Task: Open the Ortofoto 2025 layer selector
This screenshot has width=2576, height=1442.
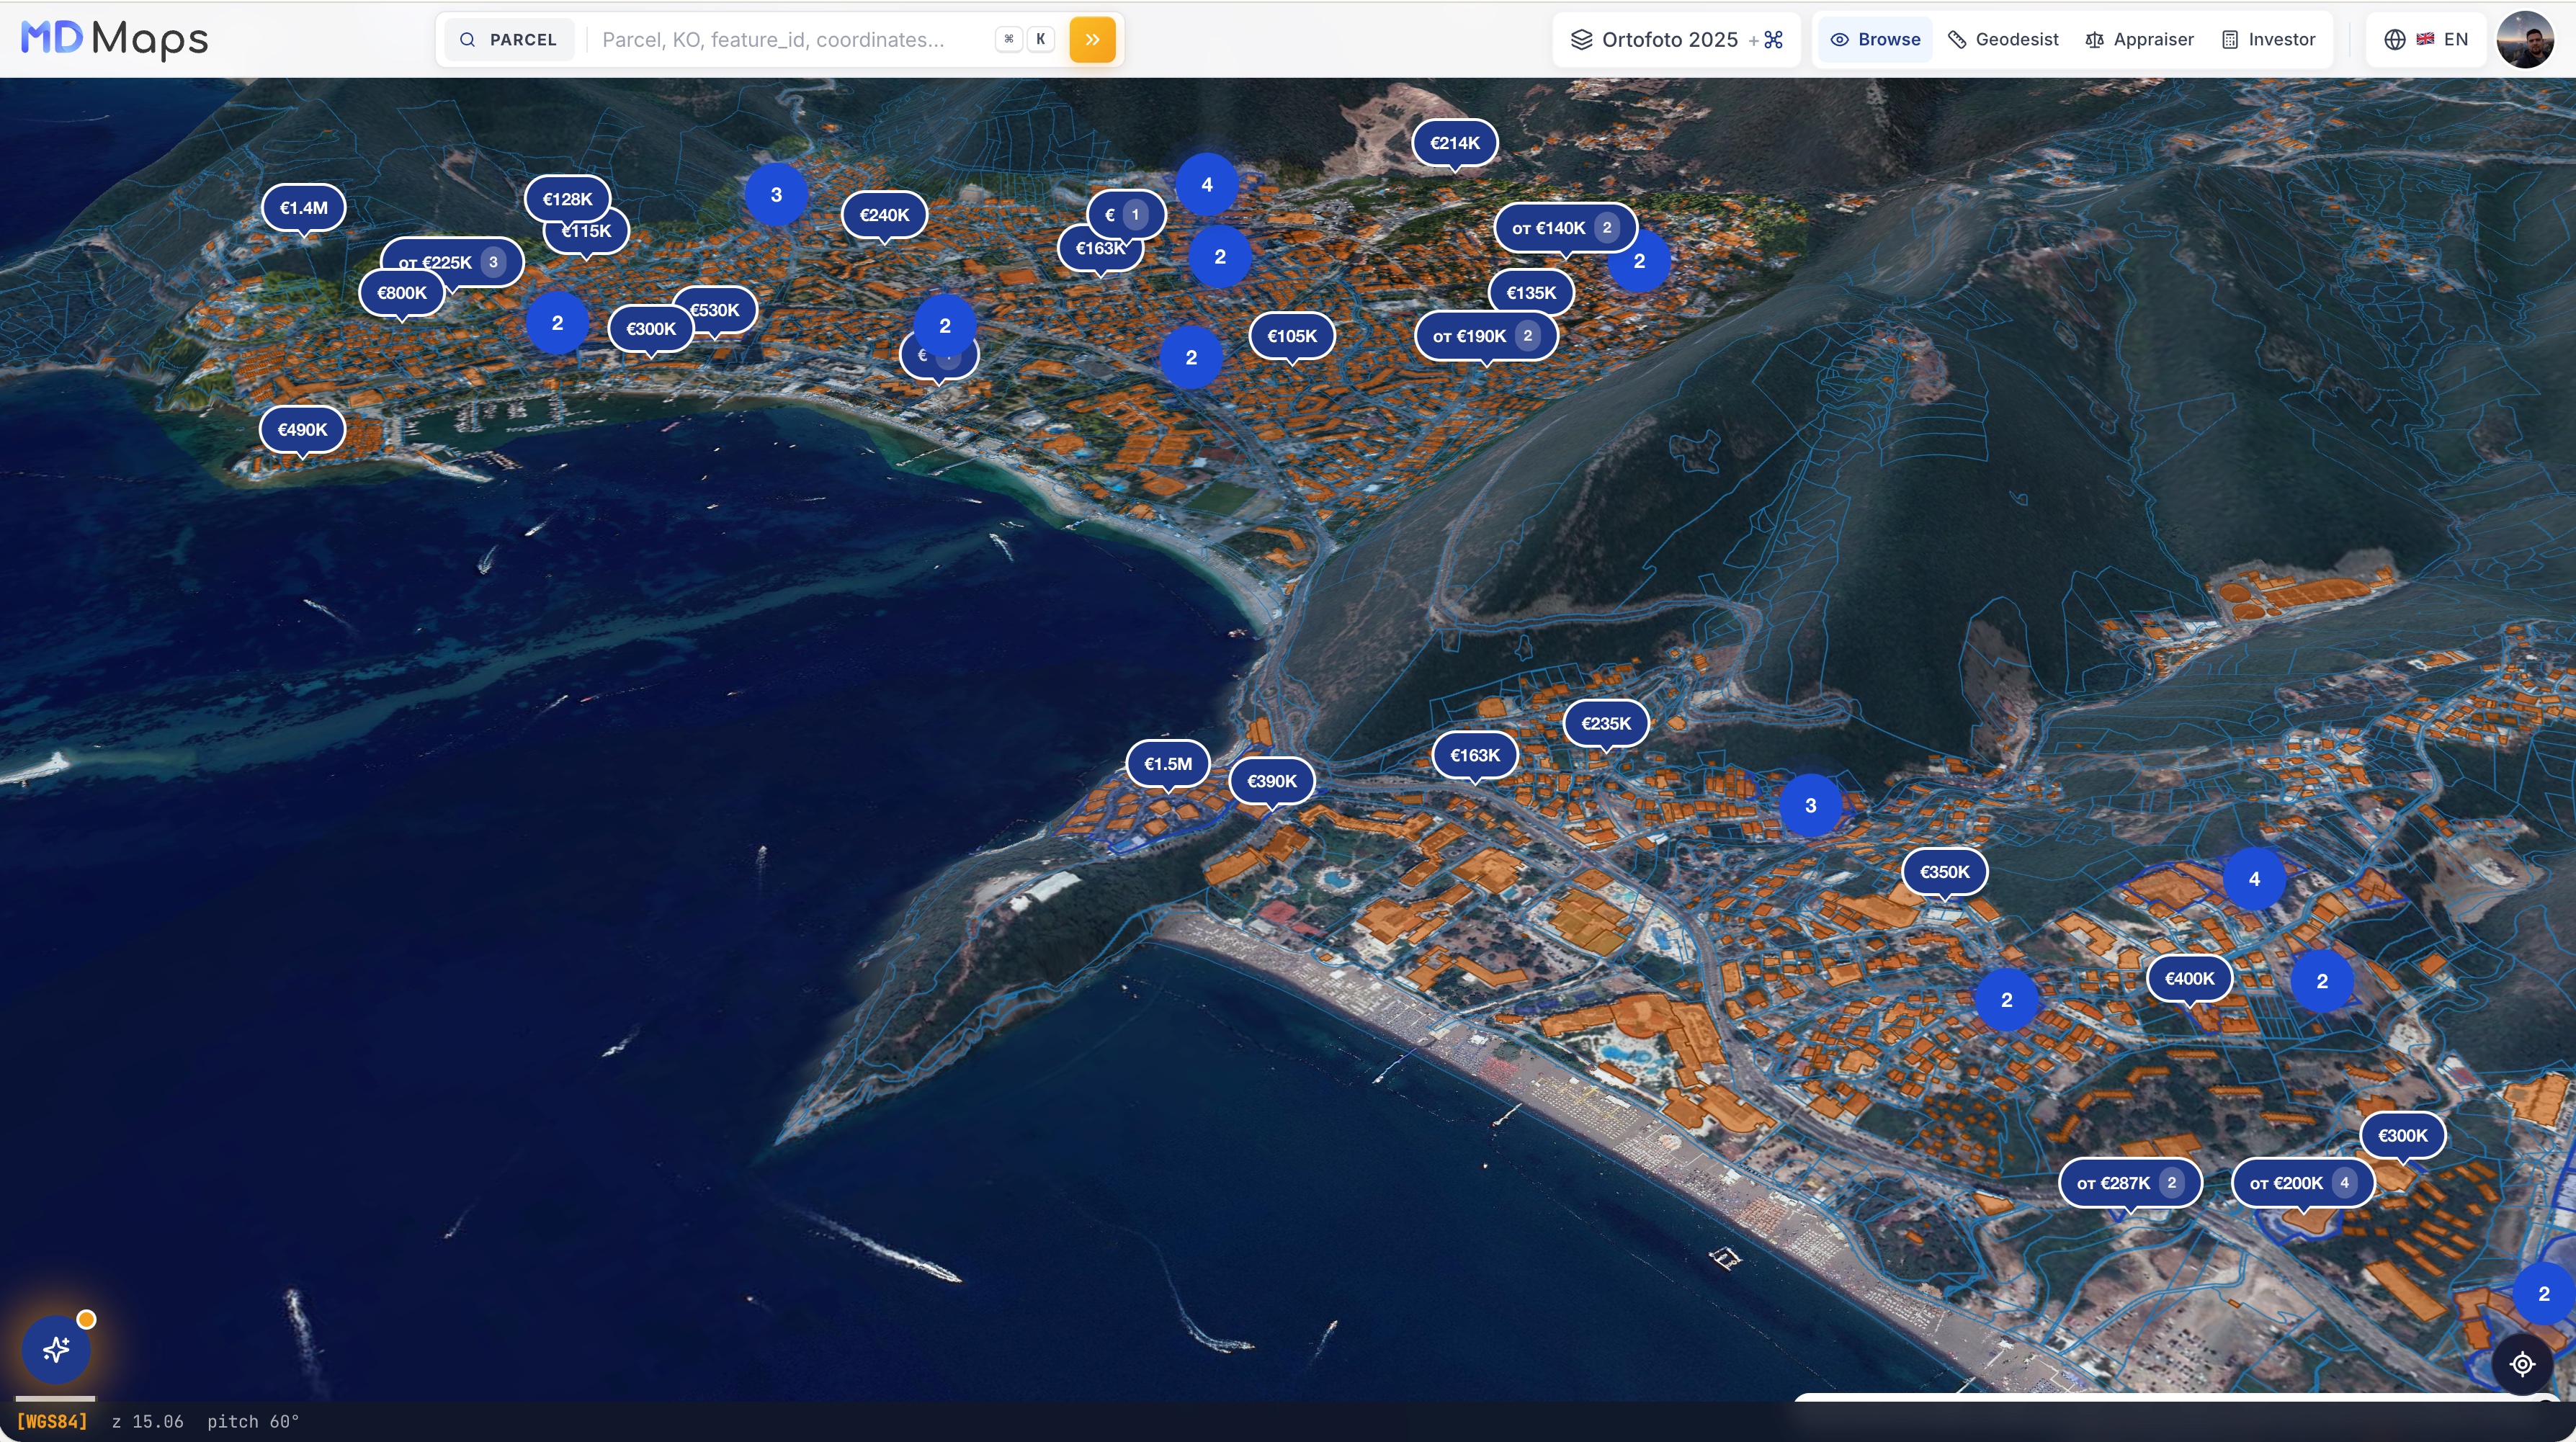Action: (x=1677, y=40)
